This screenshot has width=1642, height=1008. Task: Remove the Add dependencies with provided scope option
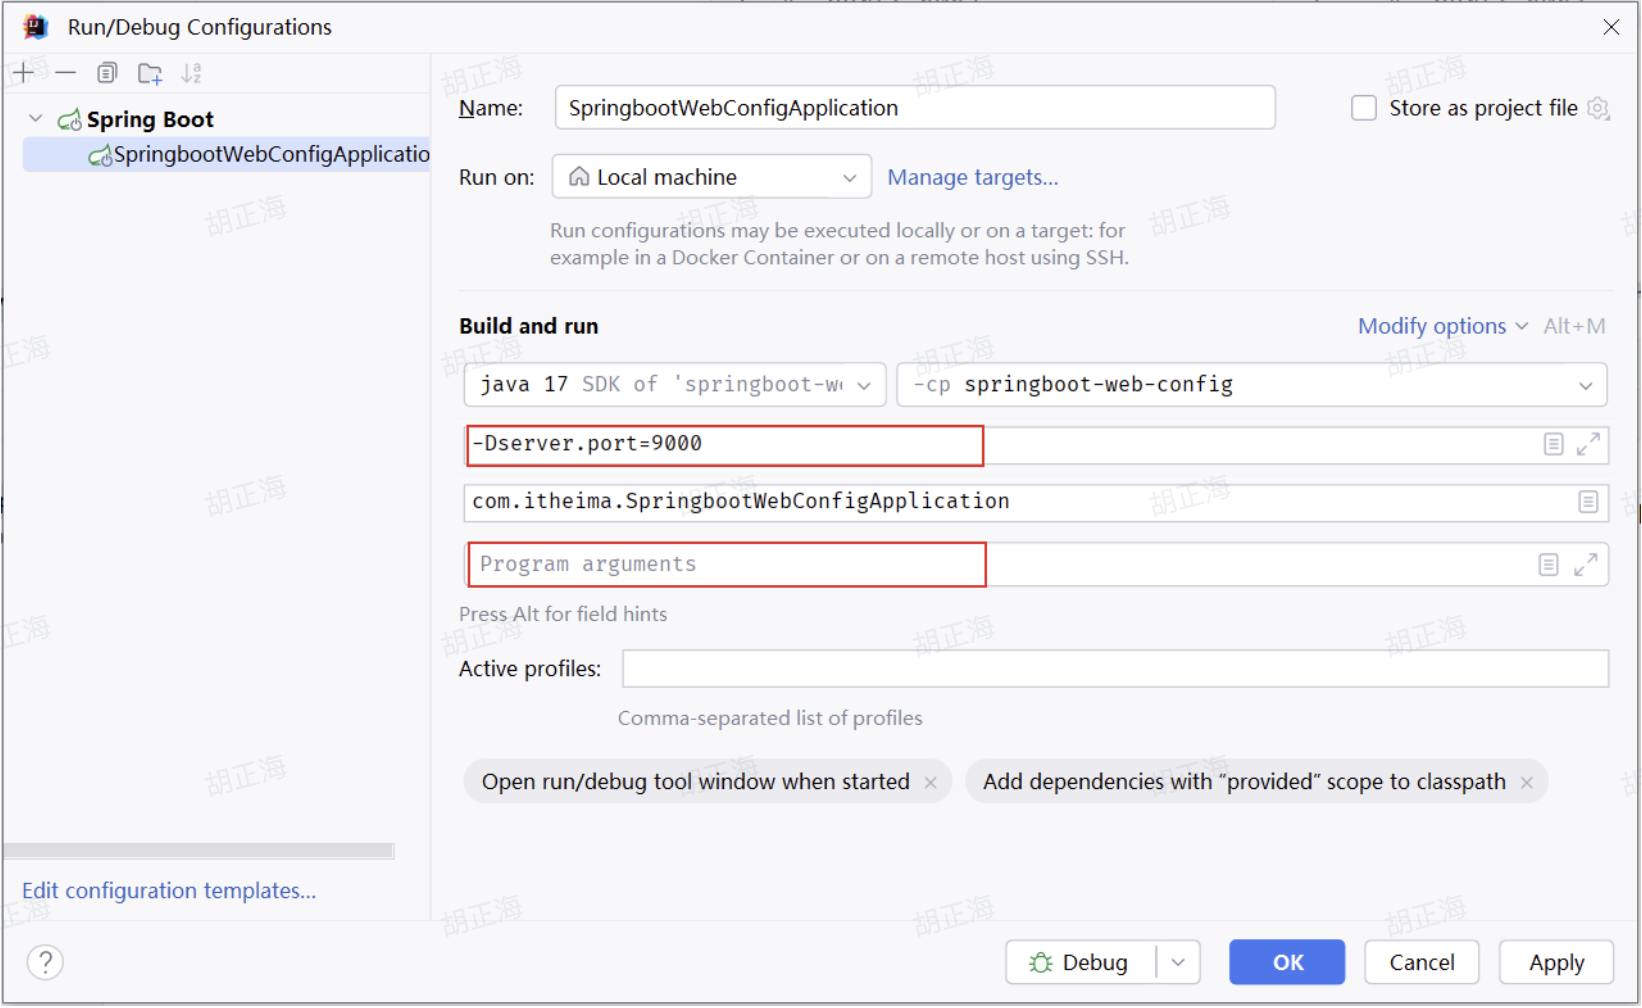pos(1526,783)
